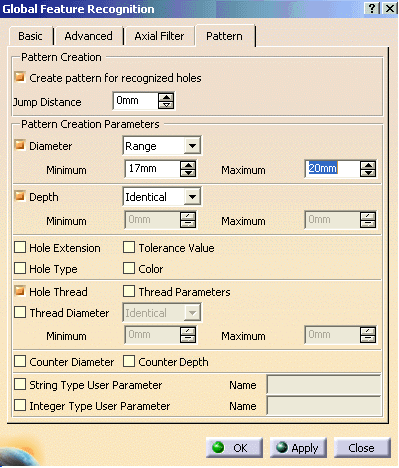399x468 pixels.
Task: Check the Color option
Action: tap(129, 268)
